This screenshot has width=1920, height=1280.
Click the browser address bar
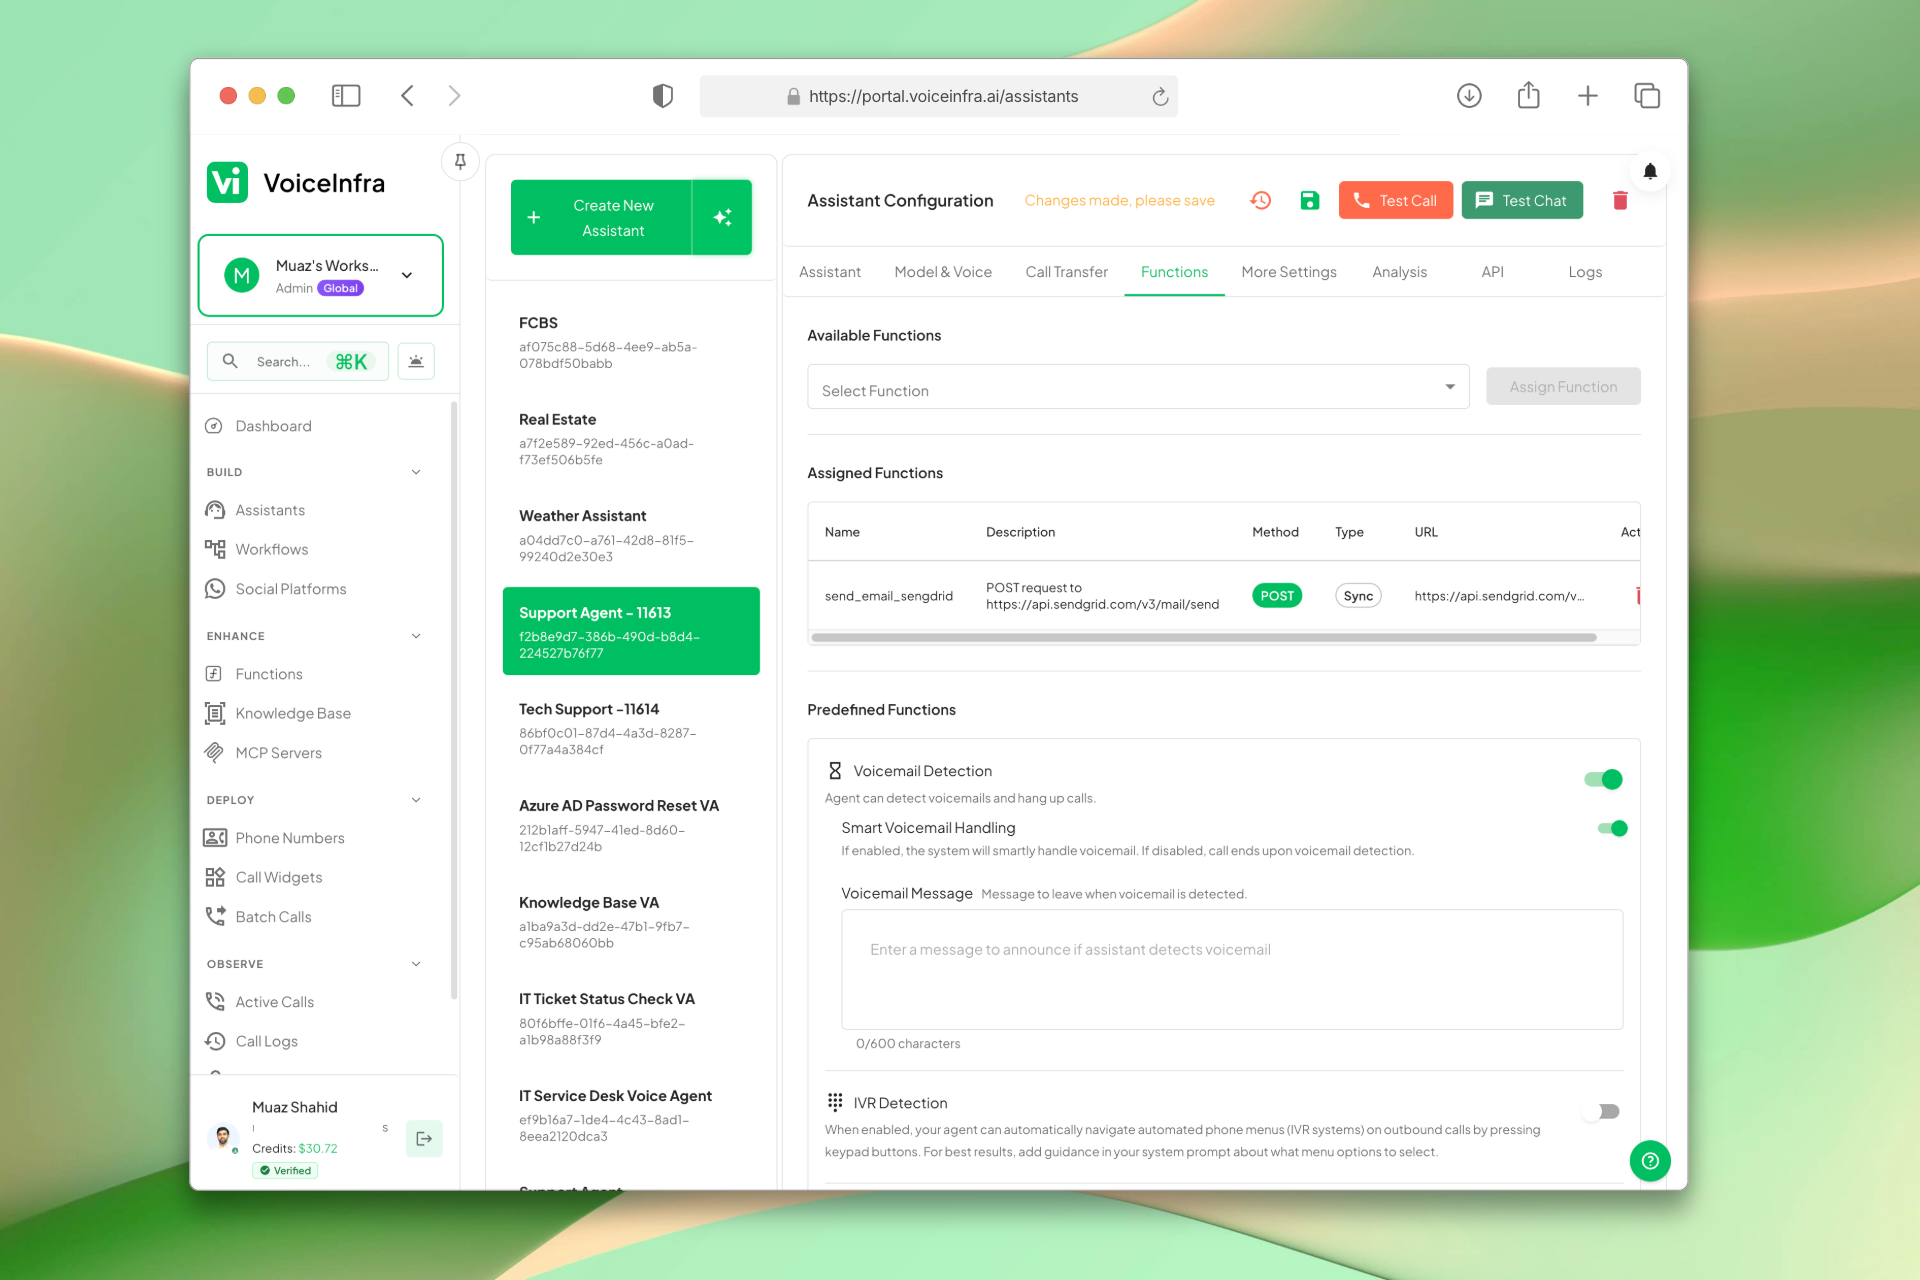pyautogui.click(x=938, y=96)
